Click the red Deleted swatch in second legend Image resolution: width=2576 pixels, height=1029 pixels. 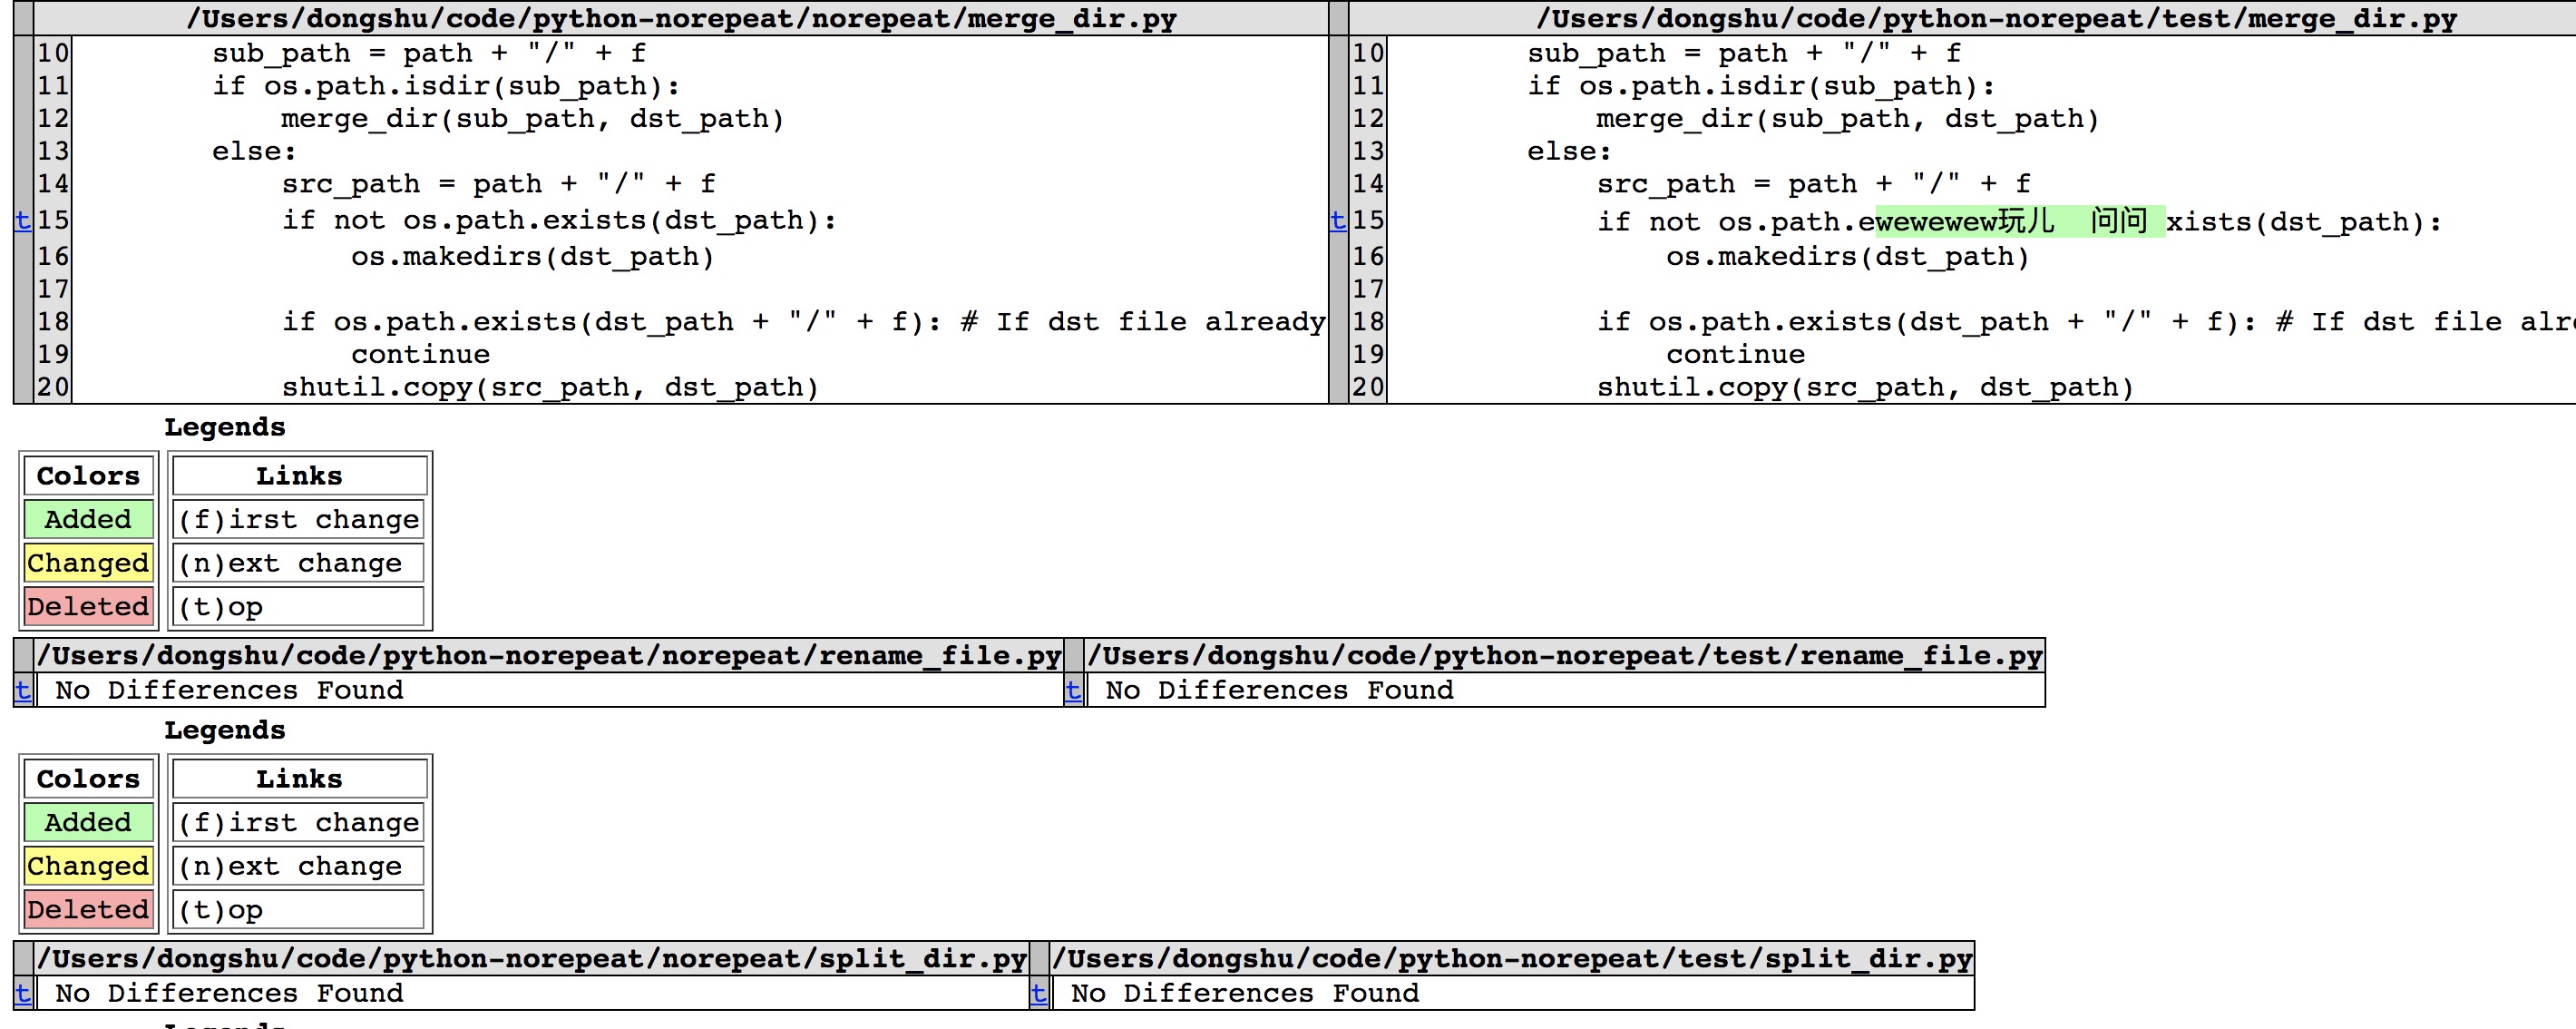click(88, 909)
